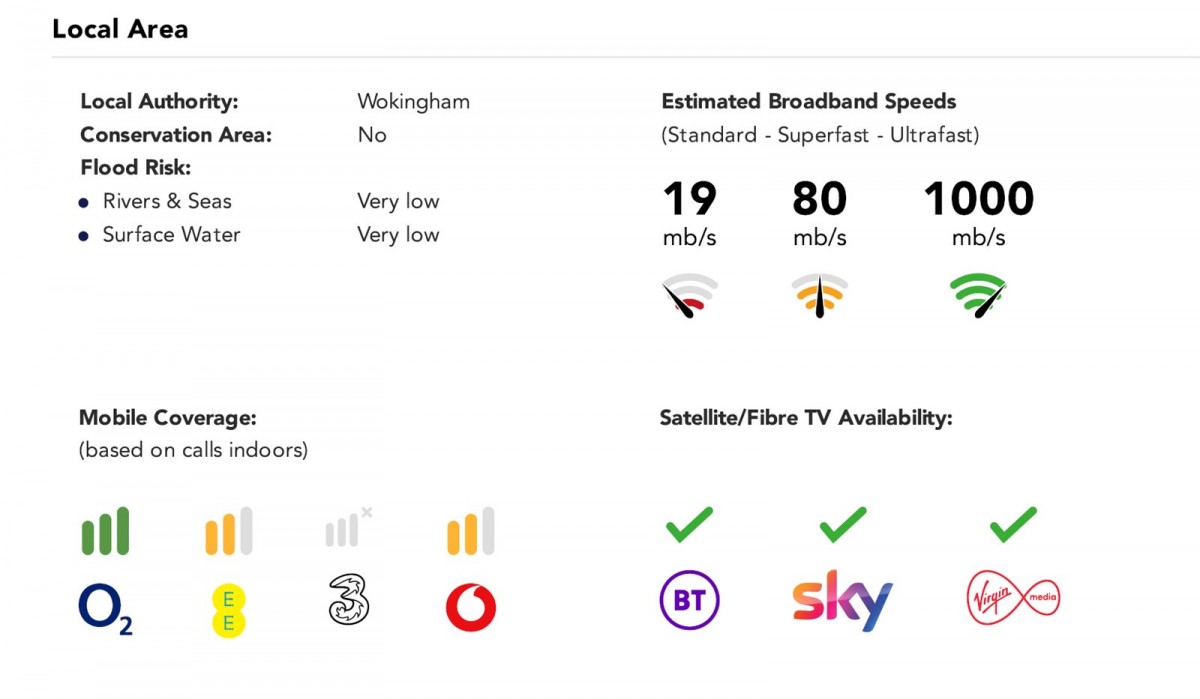Click the BT logo
This screenshot has width=1200, height=699.
click(689, 600)
